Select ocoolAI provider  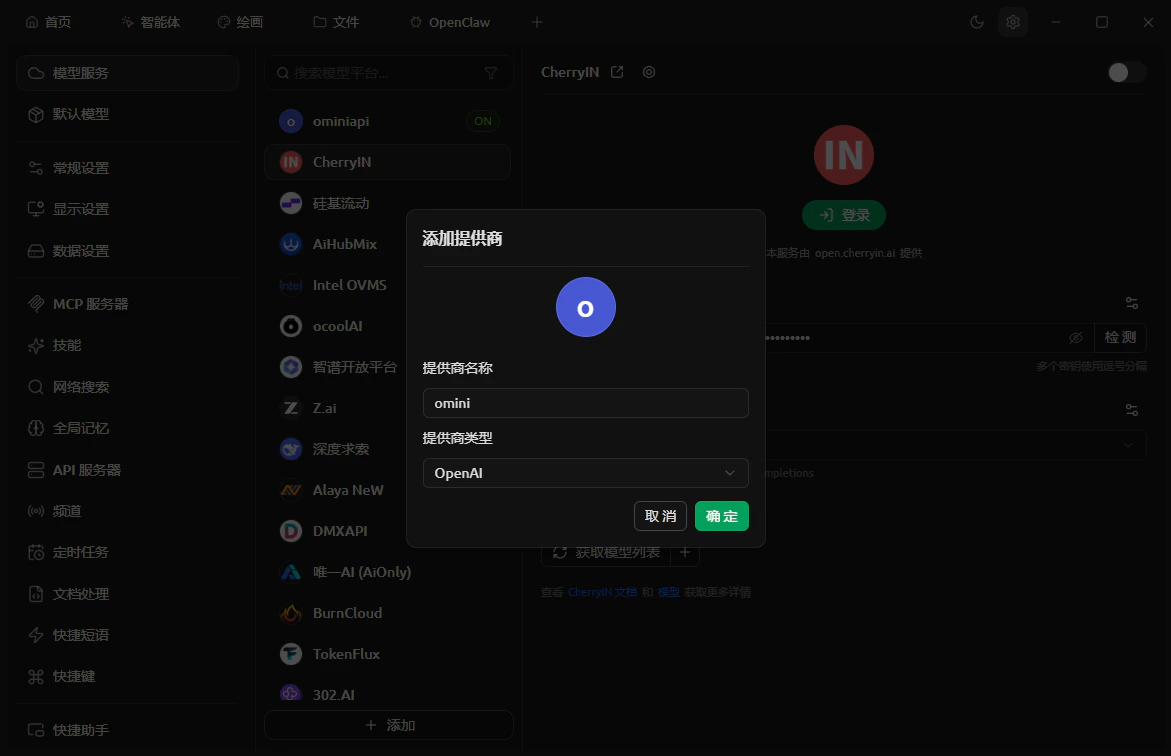point(388,326)
